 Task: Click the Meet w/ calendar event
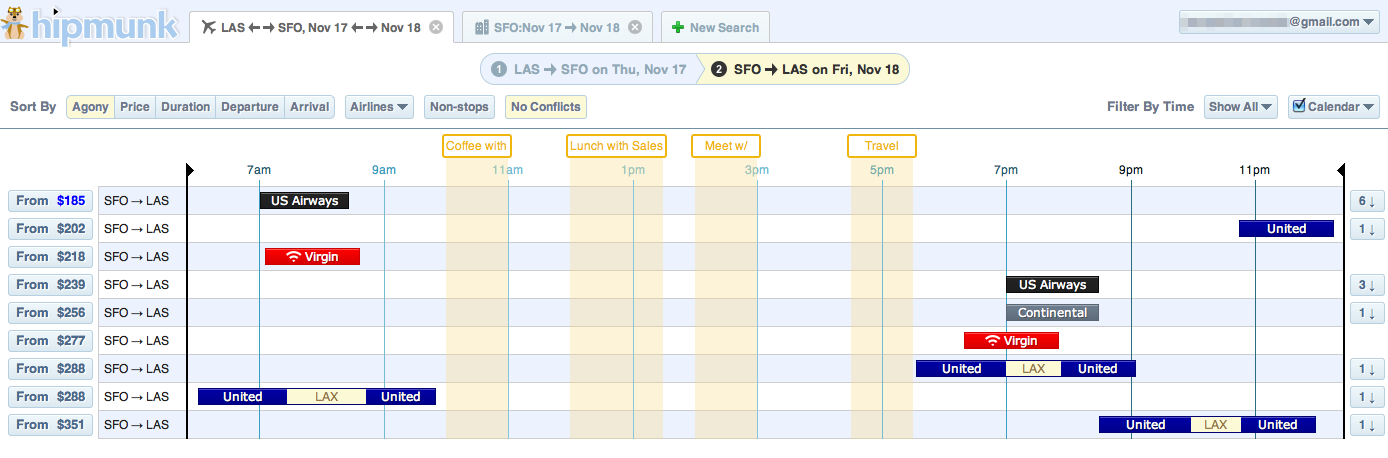click(x=725, y=146)
